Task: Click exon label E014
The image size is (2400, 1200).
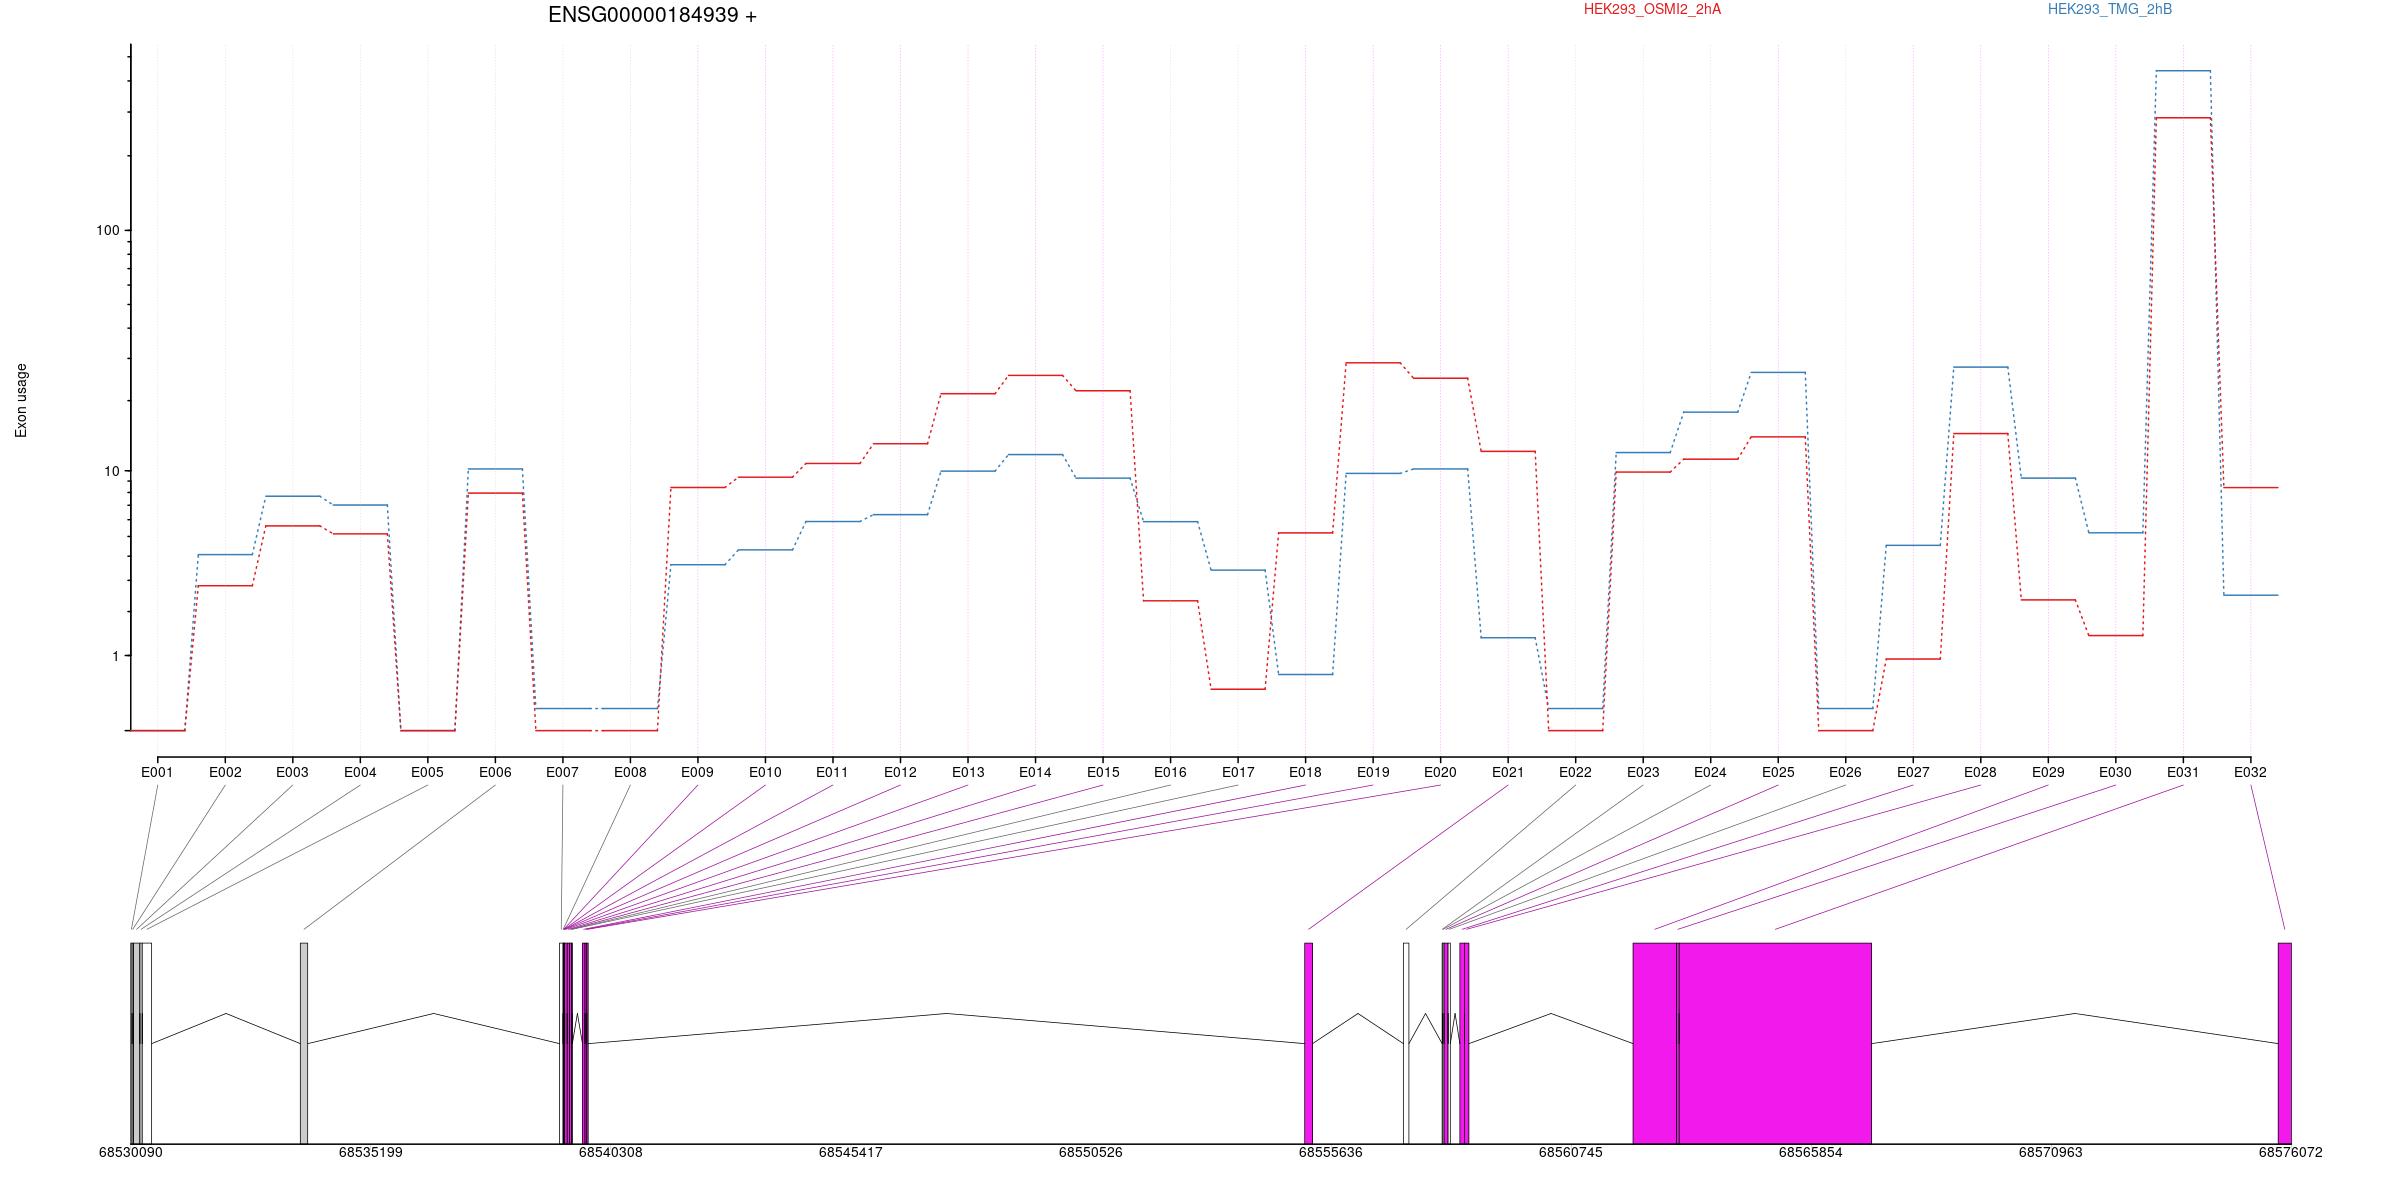Action: pos(1035,772)
